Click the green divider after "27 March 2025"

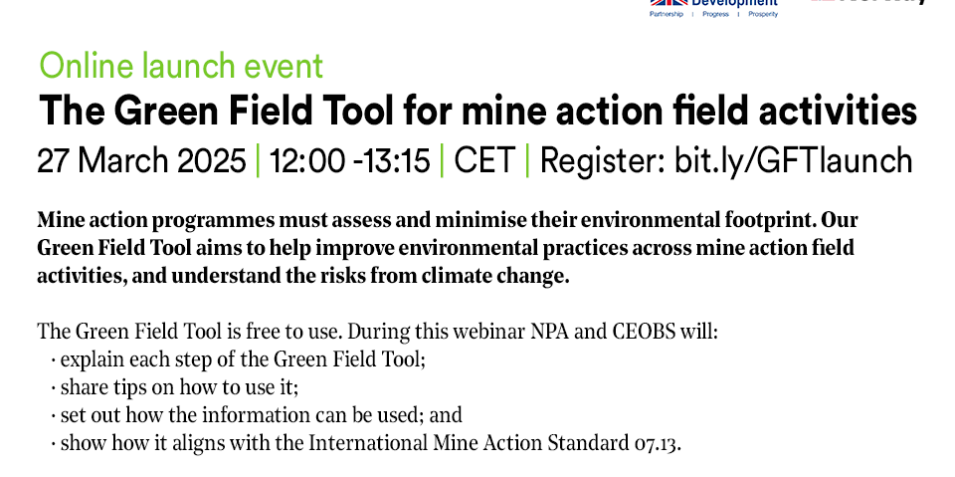(x=258, y=161)
